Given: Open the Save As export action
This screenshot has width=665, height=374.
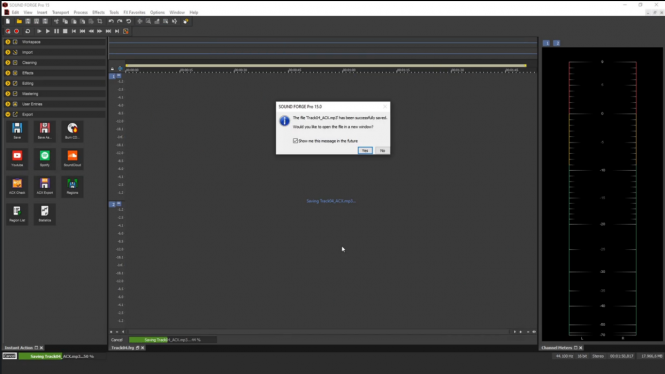Looking at the screenshot, I should [45, 131].
